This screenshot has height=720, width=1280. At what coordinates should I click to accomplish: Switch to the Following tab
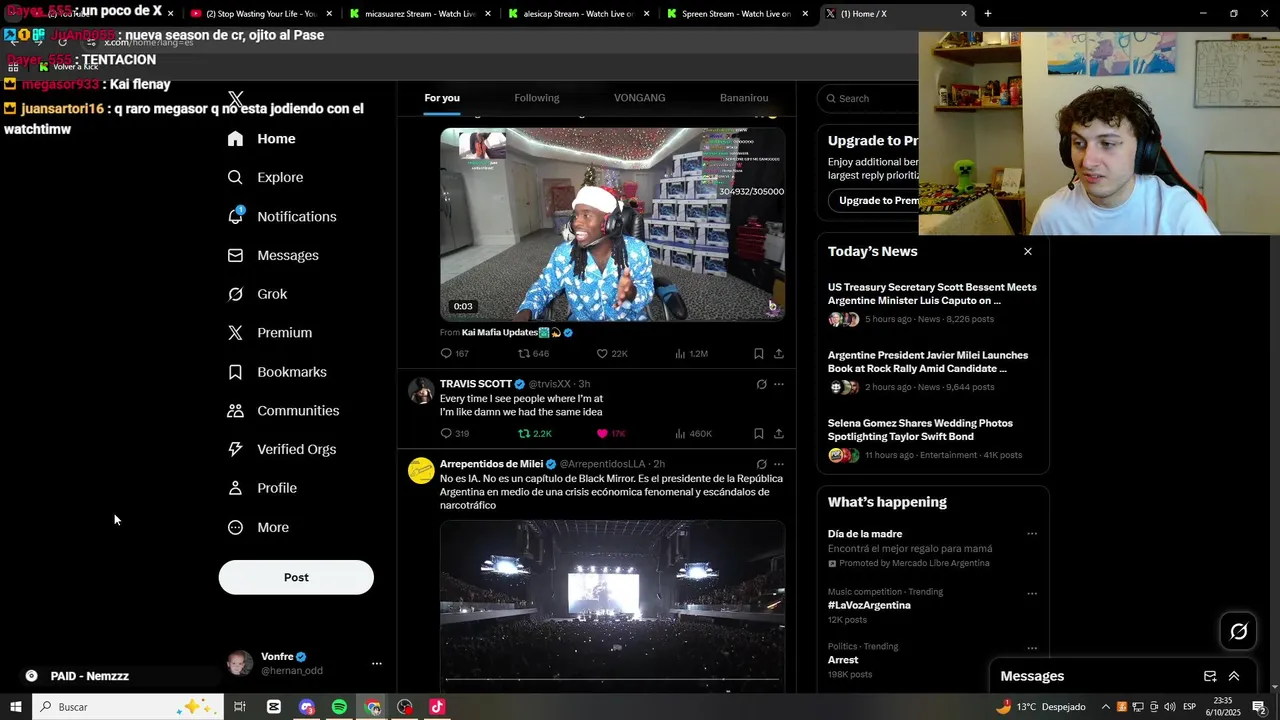(537, 98)
